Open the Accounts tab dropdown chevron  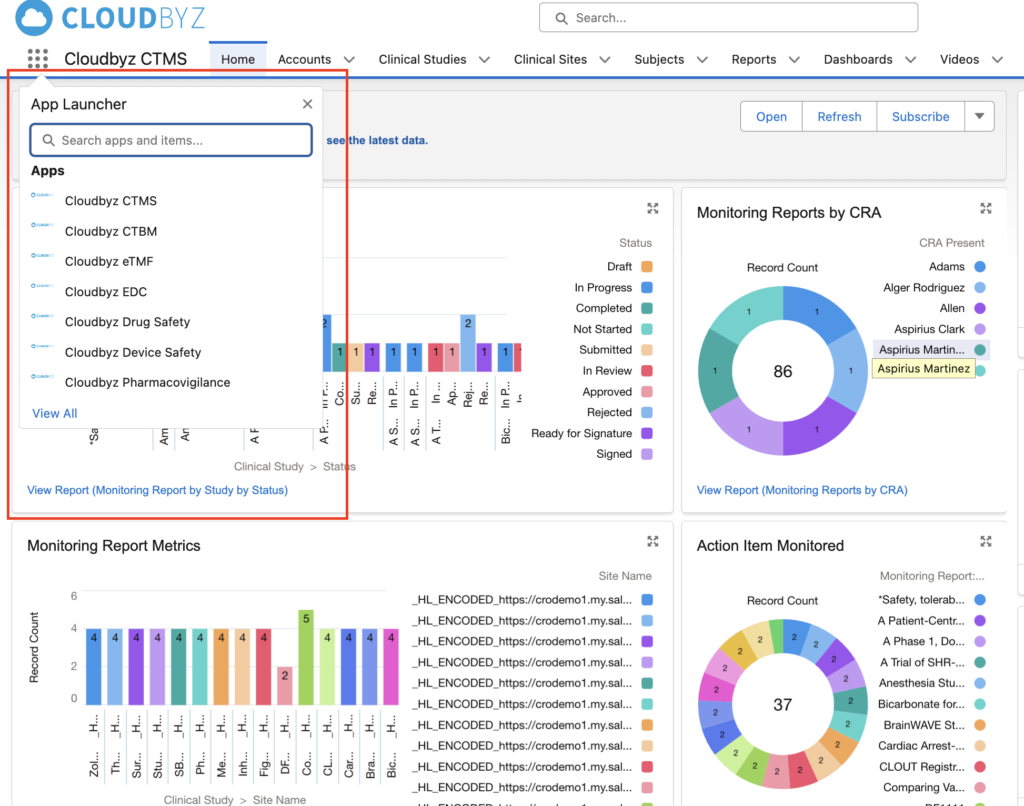349,59
